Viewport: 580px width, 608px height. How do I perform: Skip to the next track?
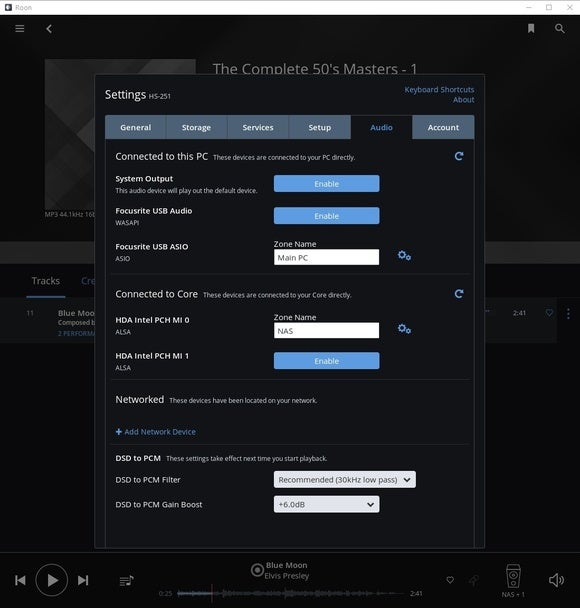tap(83, 580)
